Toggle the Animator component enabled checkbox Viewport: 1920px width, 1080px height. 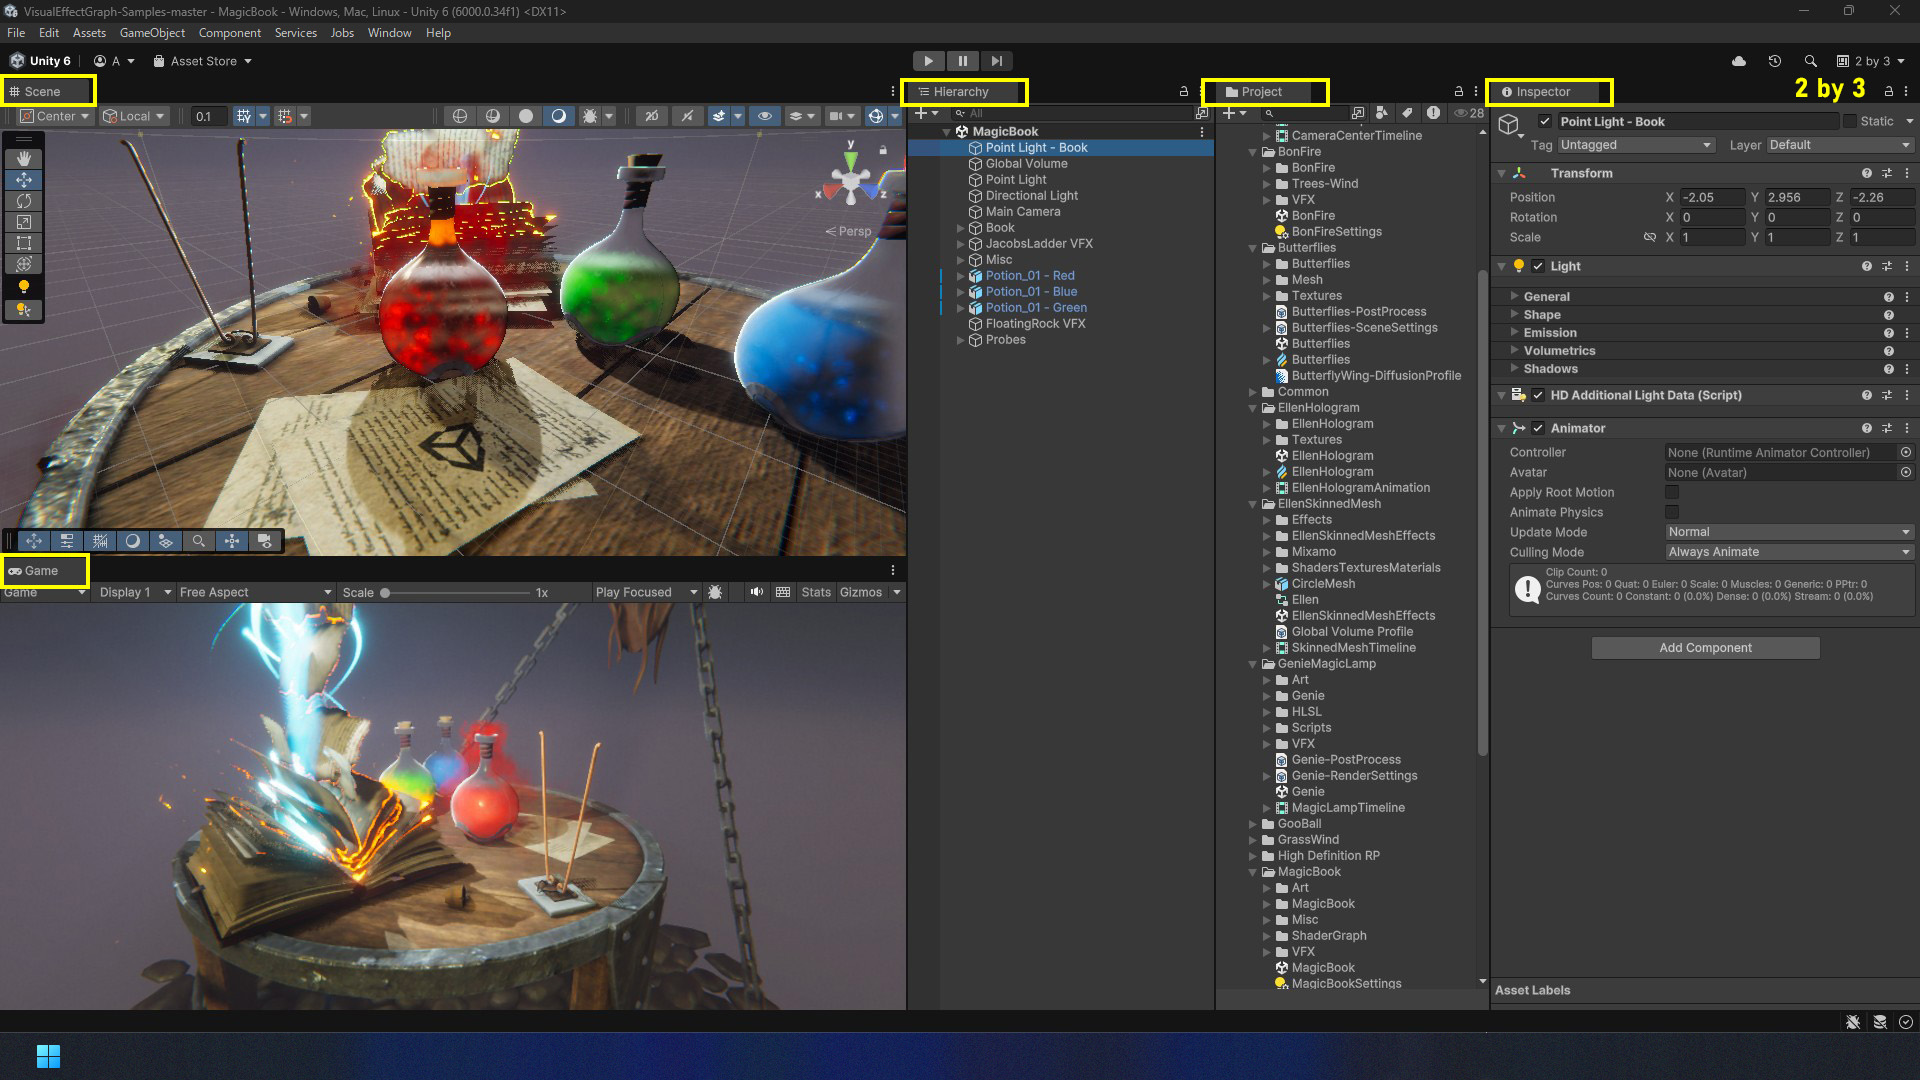(1538, 428)
